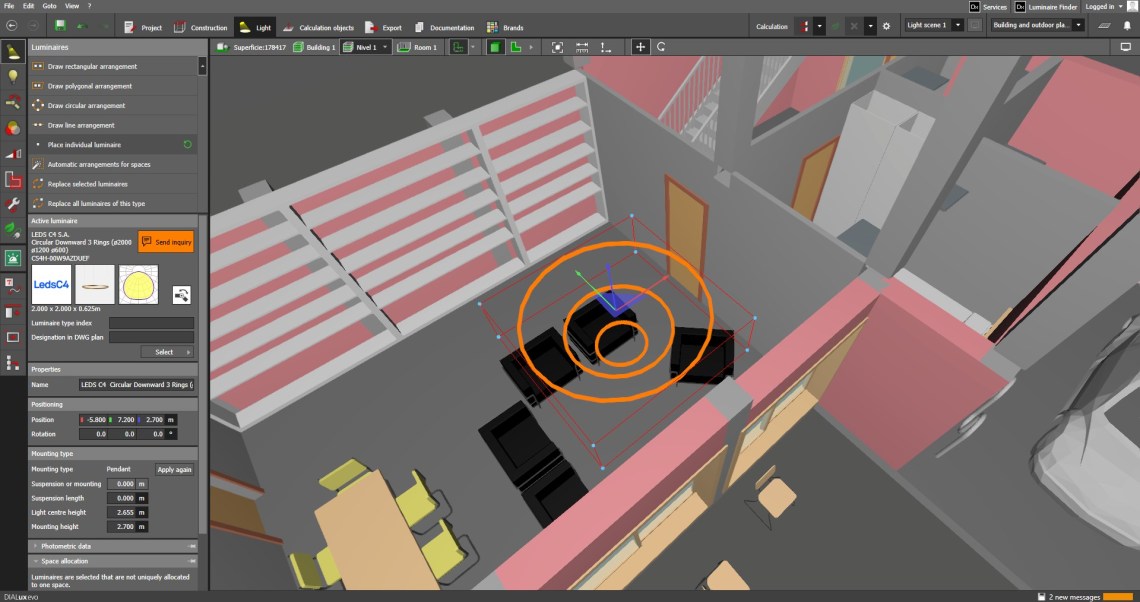
Task: Toggle the floor plan view button
Action: coord(516,47)
